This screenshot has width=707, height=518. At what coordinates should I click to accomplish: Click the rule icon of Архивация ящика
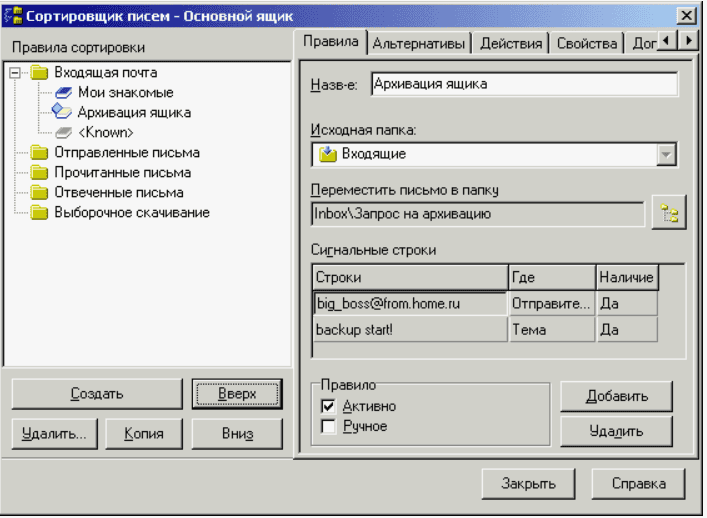pyautogui.click(x=62, y=111)
